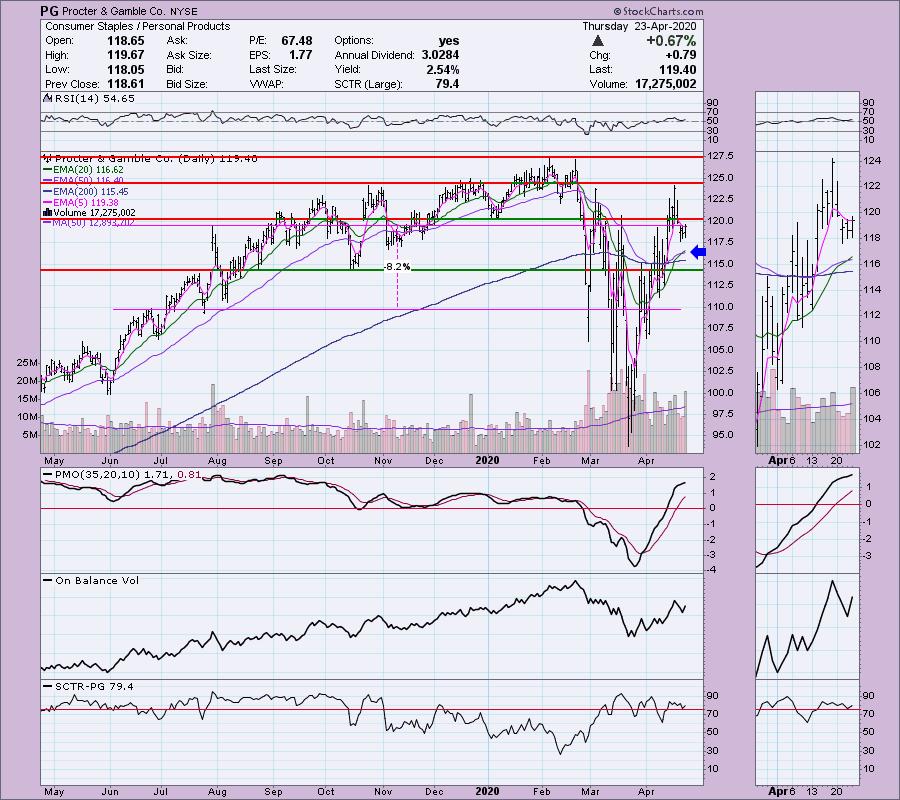Image resolution: width=900 pixels, height=800 pixels.
Task: Click the SCTR (Large) value 79.4 in header
Action: click(448, 84)
